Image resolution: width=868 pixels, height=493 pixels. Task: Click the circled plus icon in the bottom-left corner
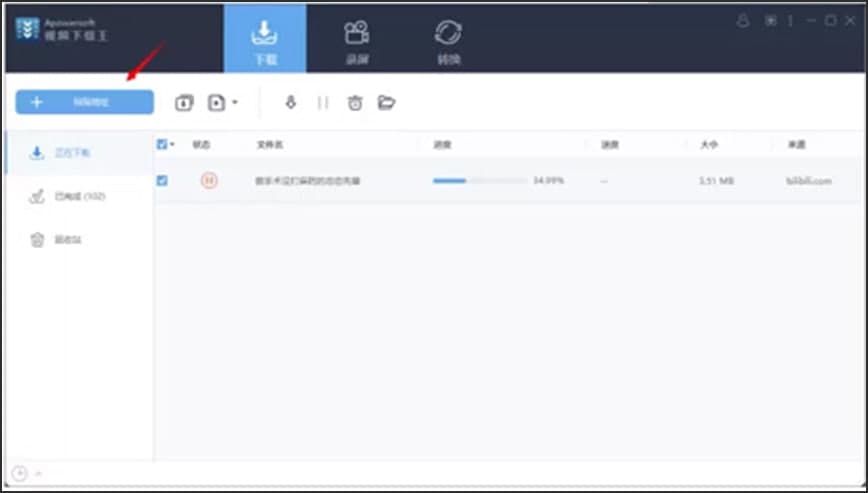19,474
